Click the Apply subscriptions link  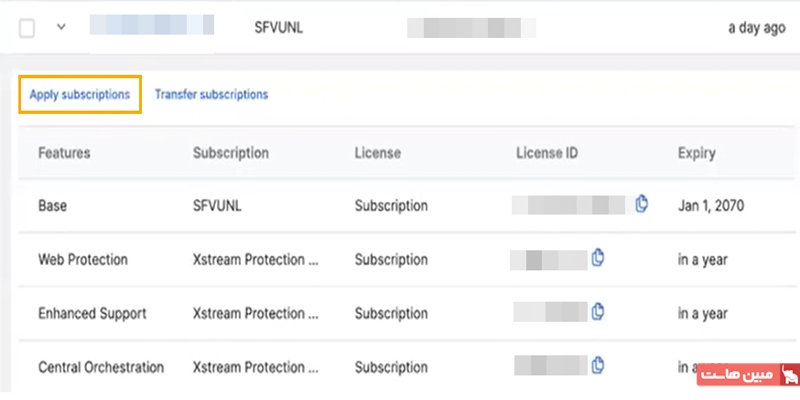tap(80, 95)
